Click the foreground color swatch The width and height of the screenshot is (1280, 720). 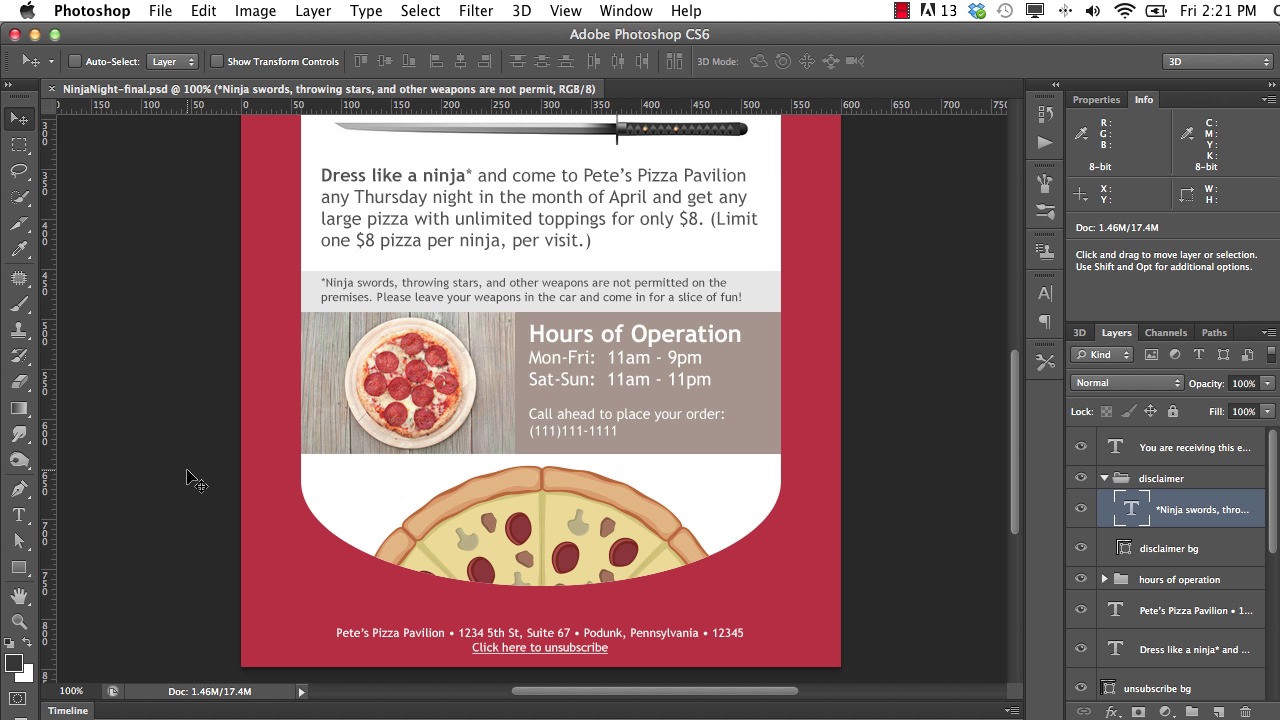[x=13, y=664]
